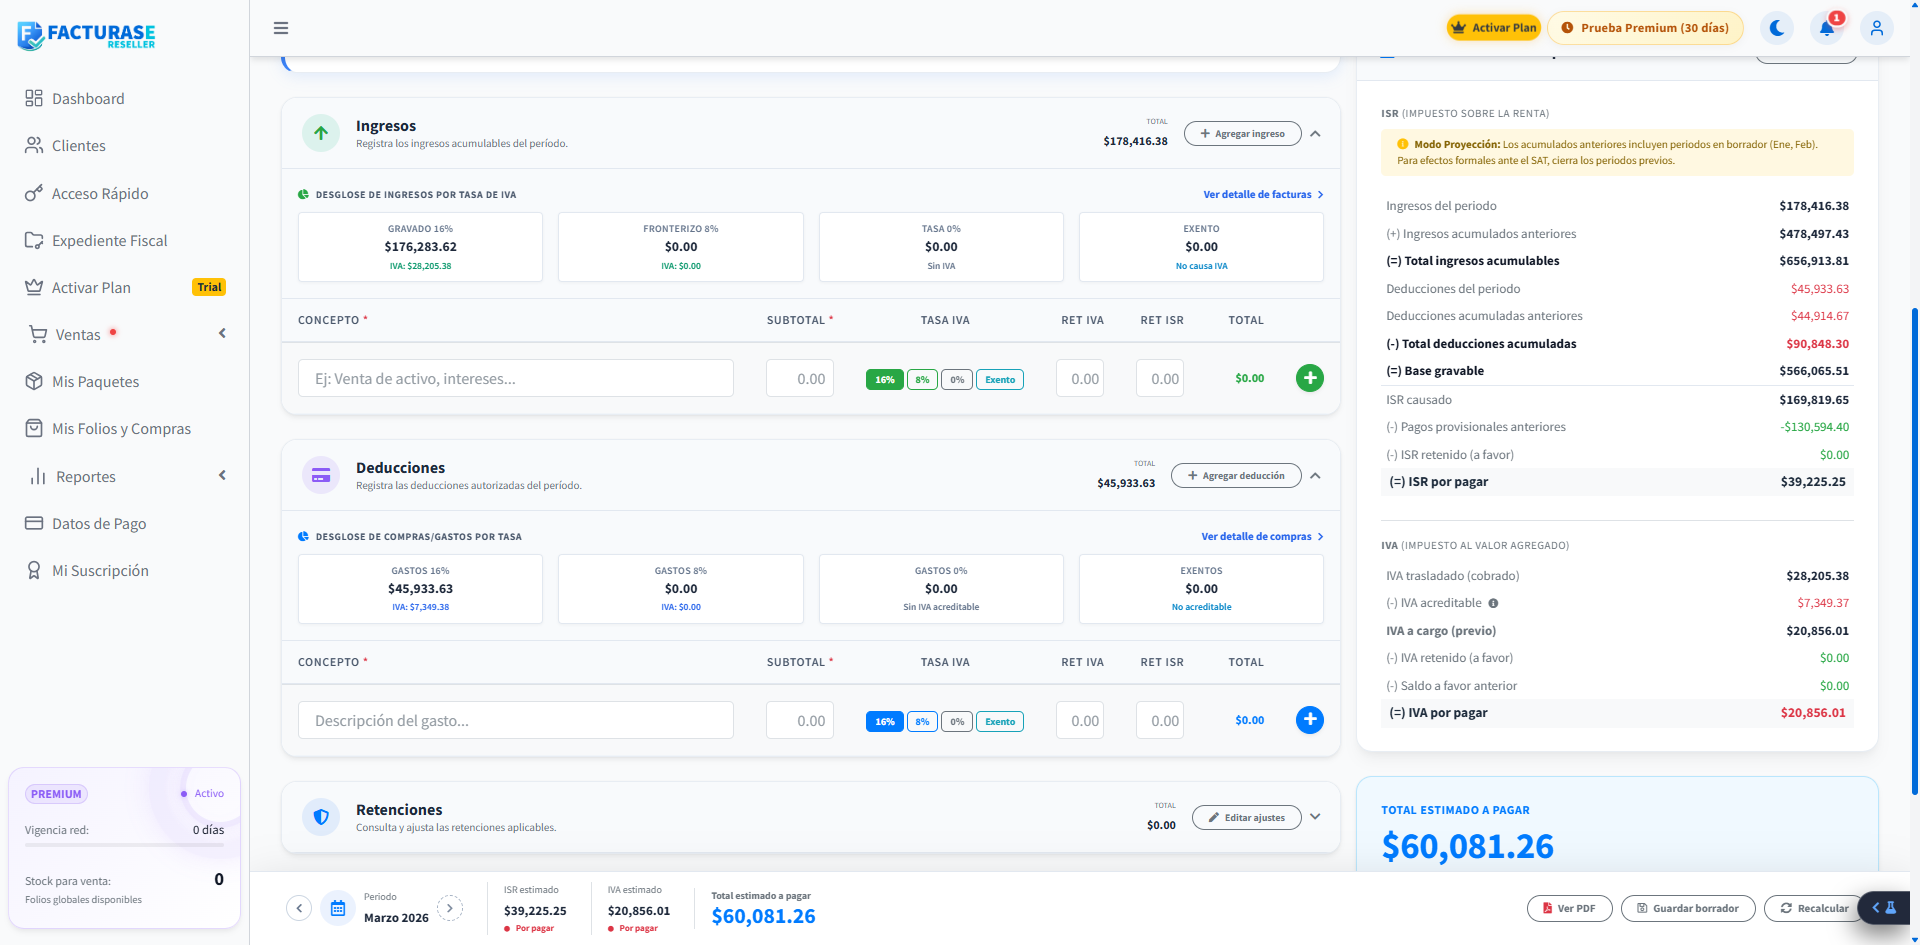Go to previous period arrow
This screenshot has width=1920, height=945.
299,908
